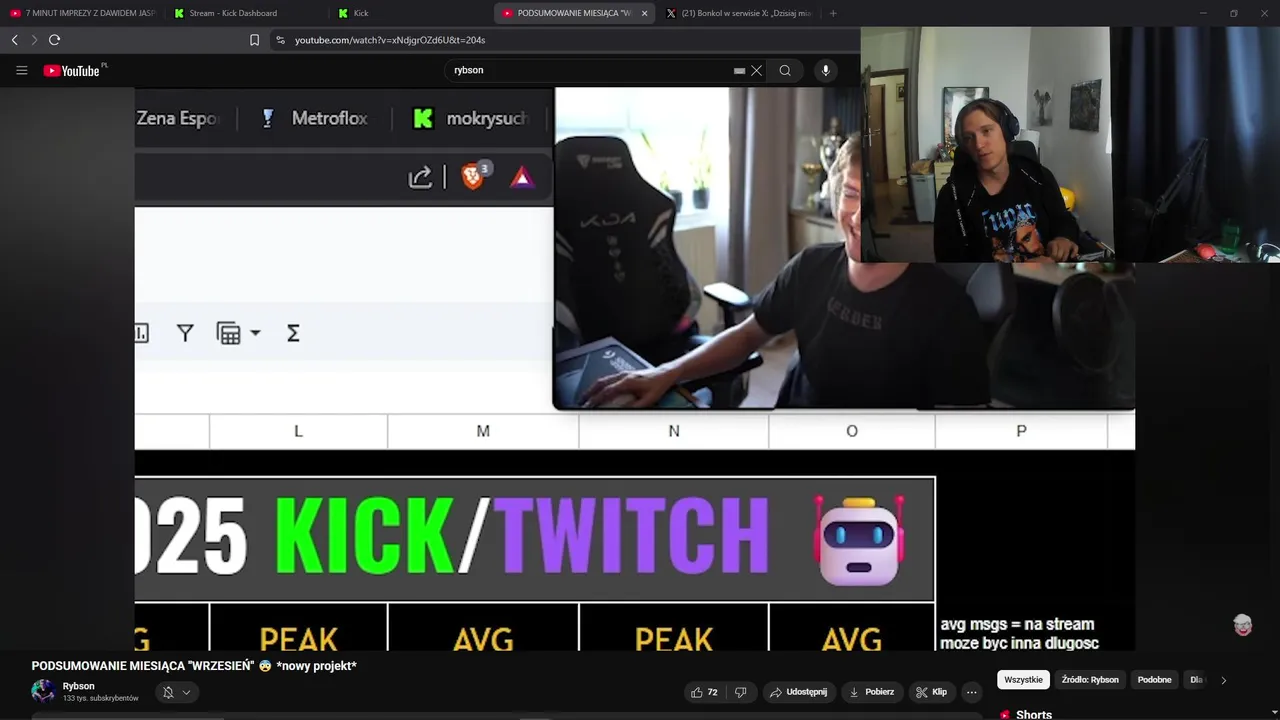
Task: Dislike the video
Action: 741,692
